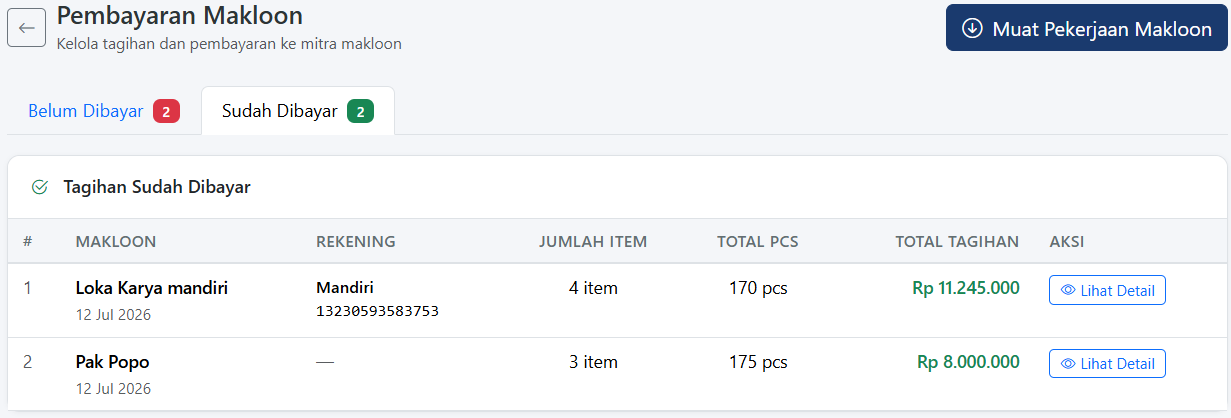
Task: Click the MAKLOON column header
Action: (x=116, y=241)
